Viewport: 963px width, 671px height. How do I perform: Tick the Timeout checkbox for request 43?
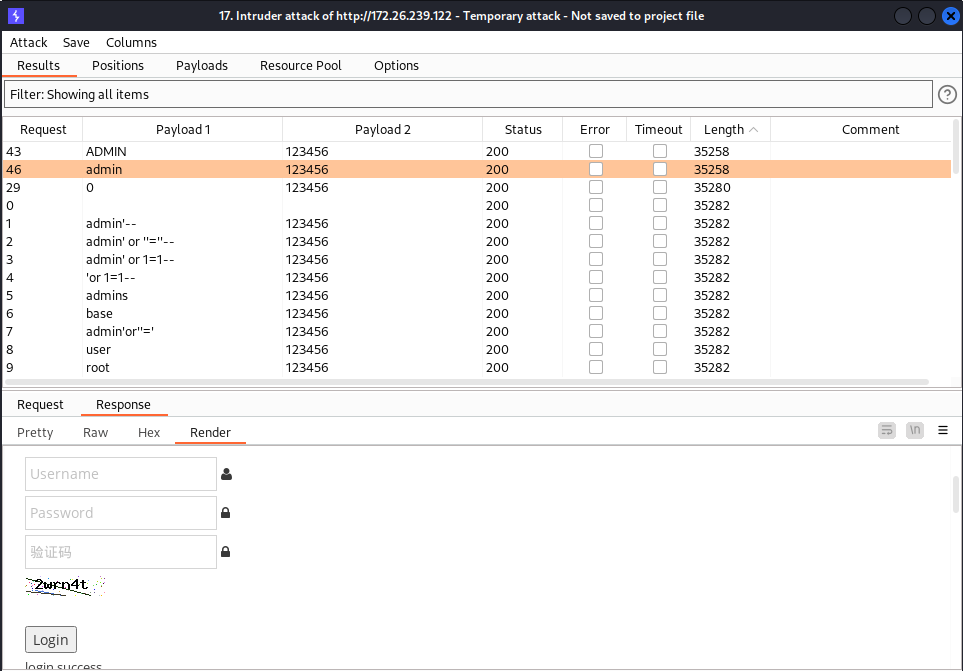tap(660, 151)
